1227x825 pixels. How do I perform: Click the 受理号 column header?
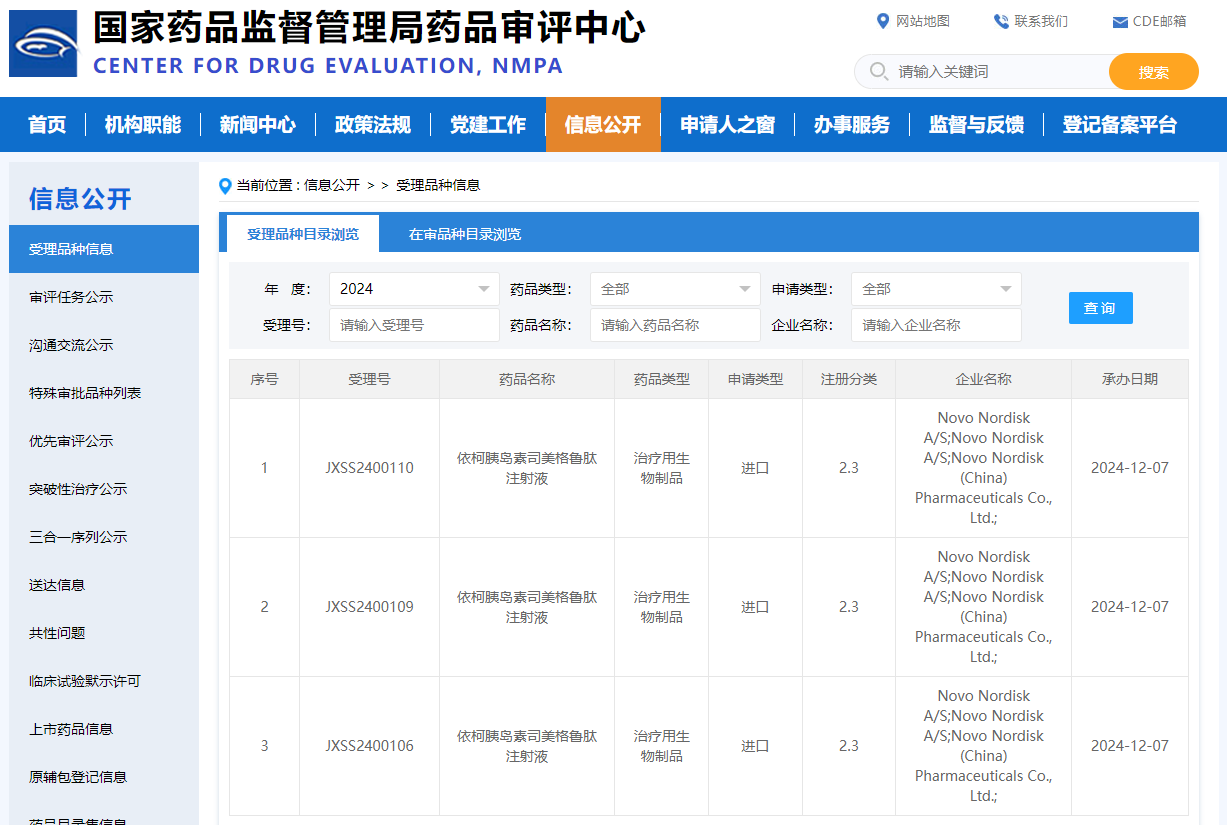point(369,379)
